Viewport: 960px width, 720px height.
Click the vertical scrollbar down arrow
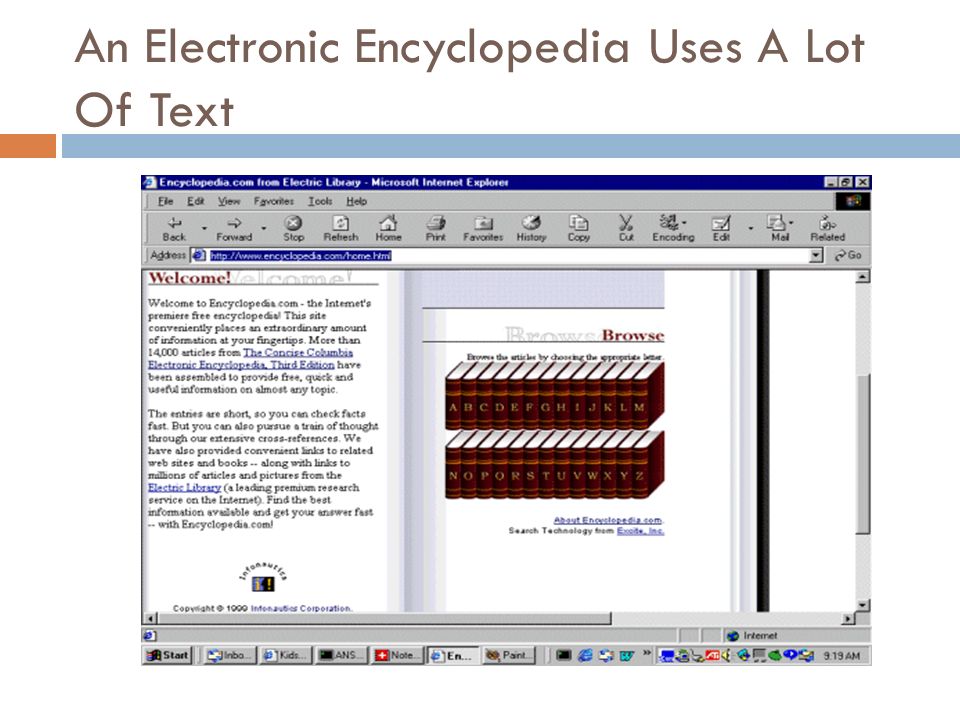pos(863,605)
